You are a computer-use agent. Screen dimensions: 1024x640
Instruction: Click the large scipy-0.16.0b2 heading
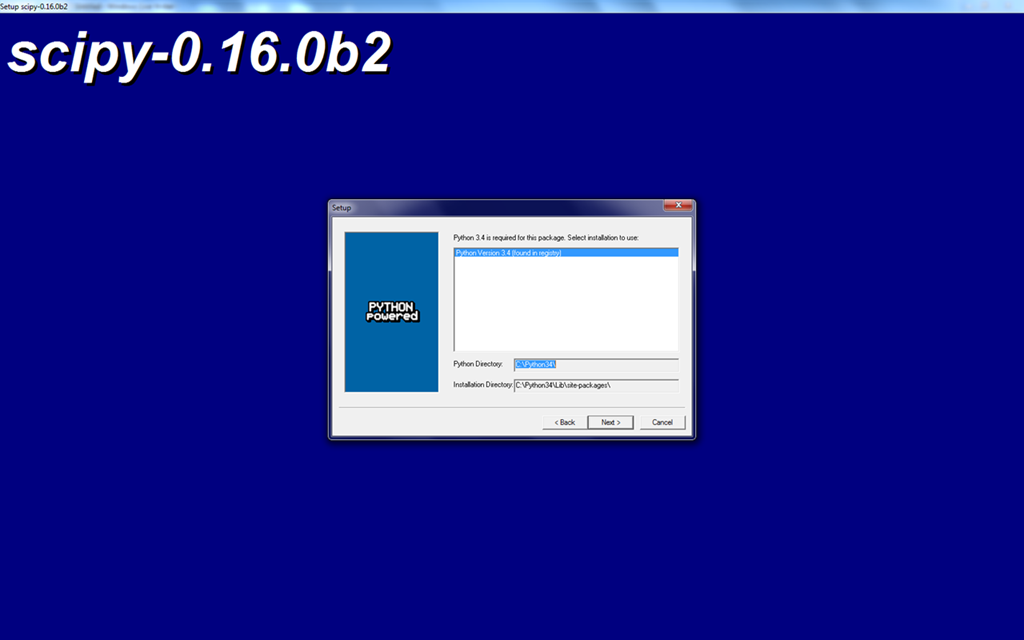tap(198, 56)
